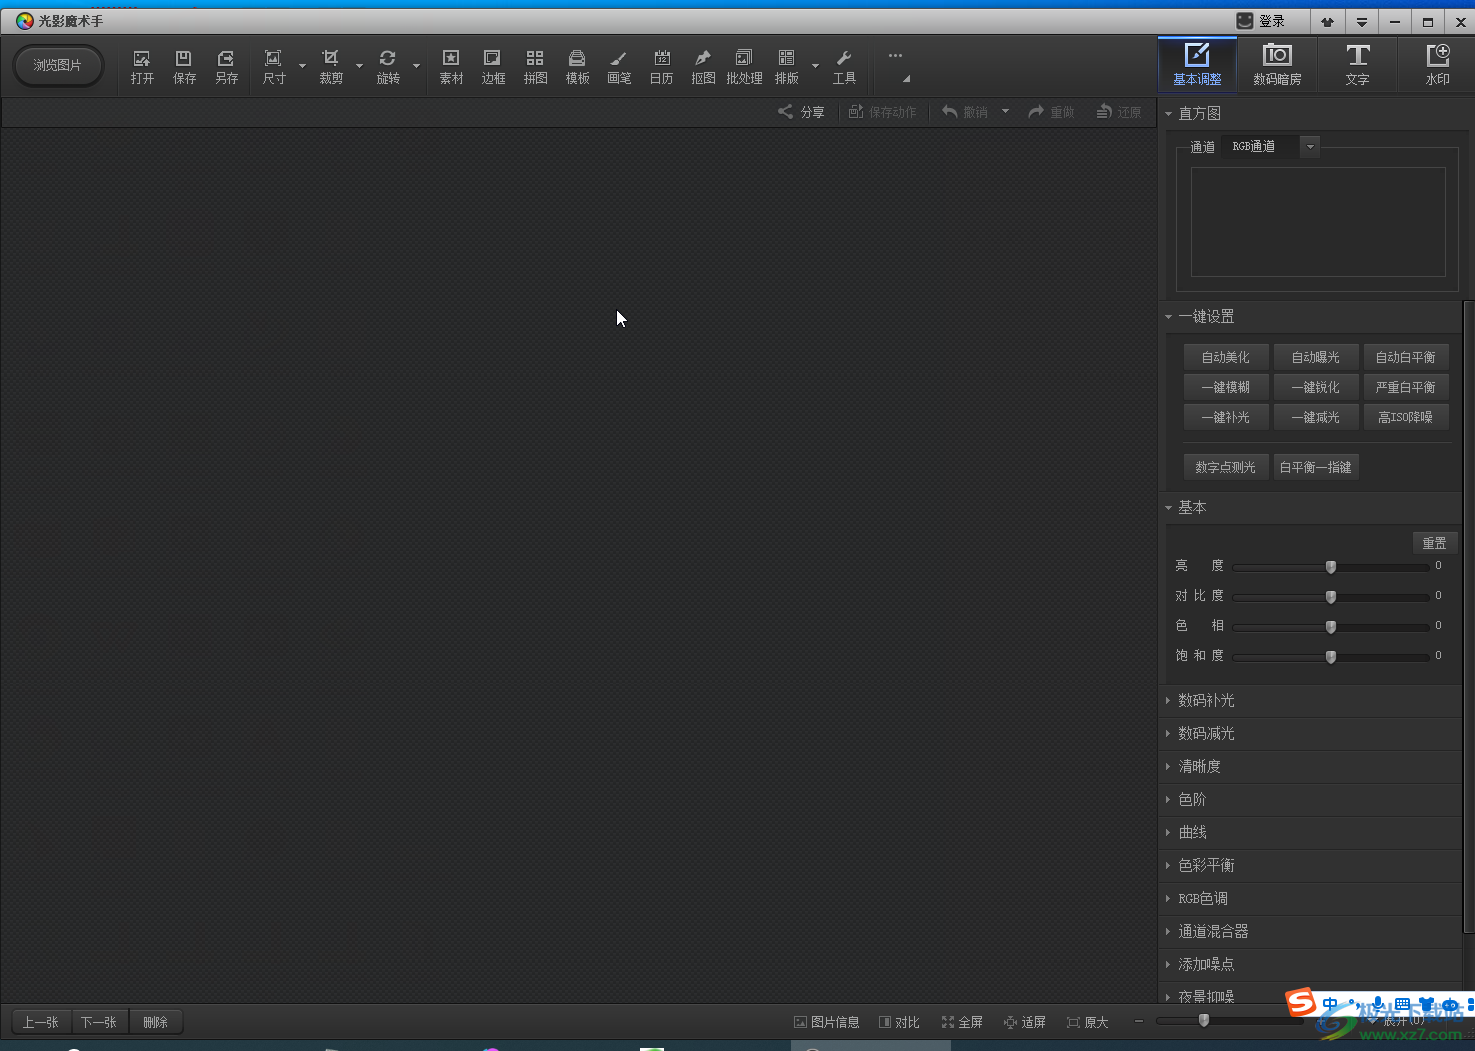The image size is (1475, 1051).
Task: Click the 保存 save icon
Action: [184, 67]
